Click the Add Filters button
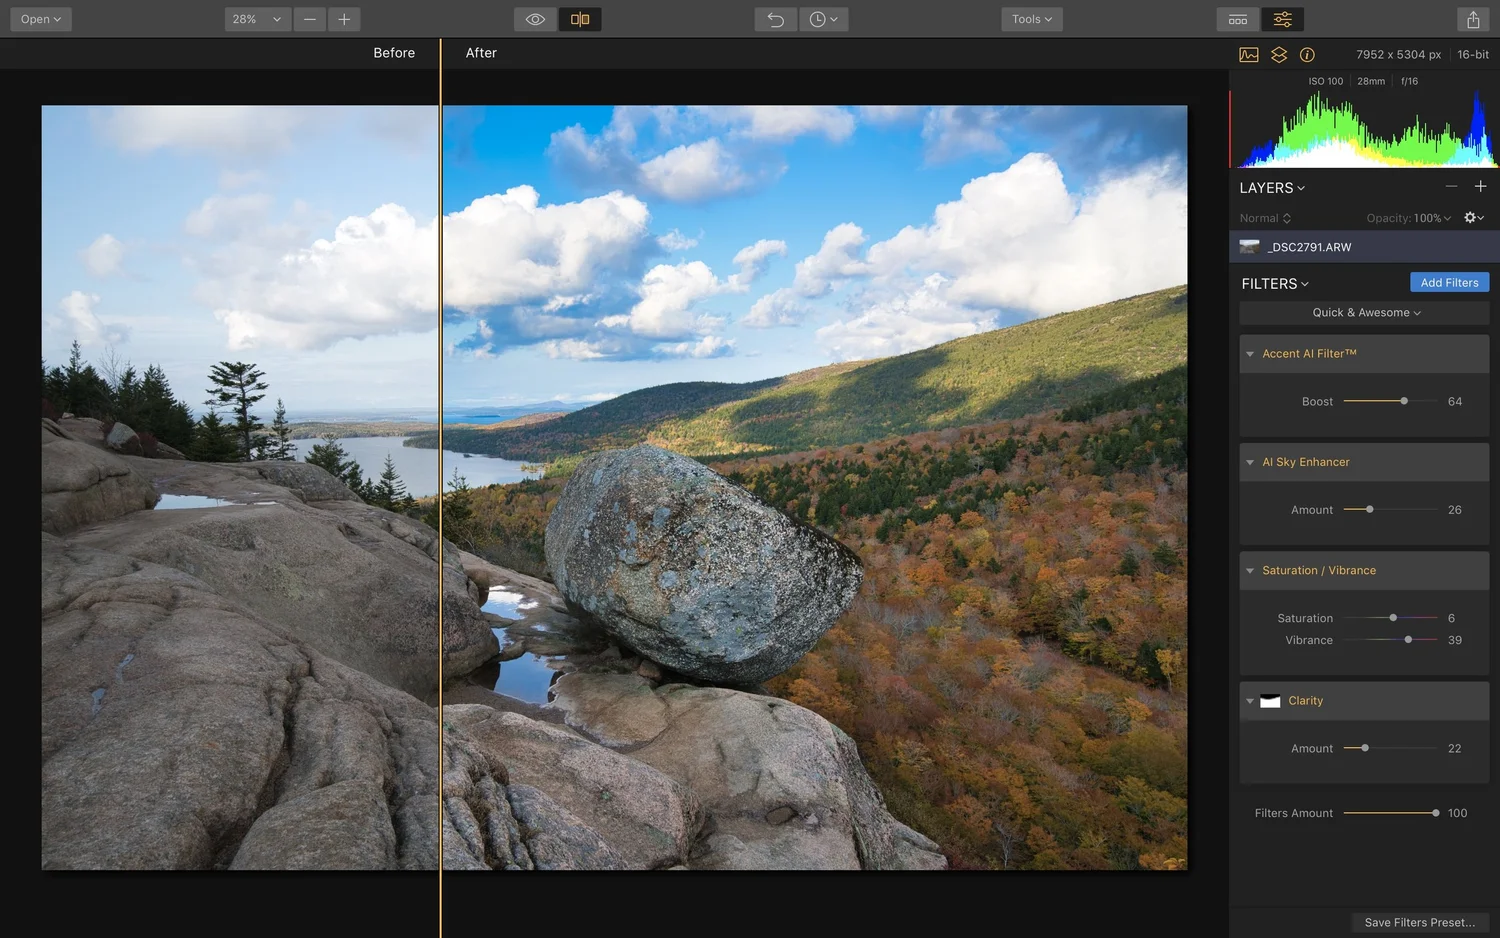This screenshot has width=1500, height=938. pos(1449,282)
